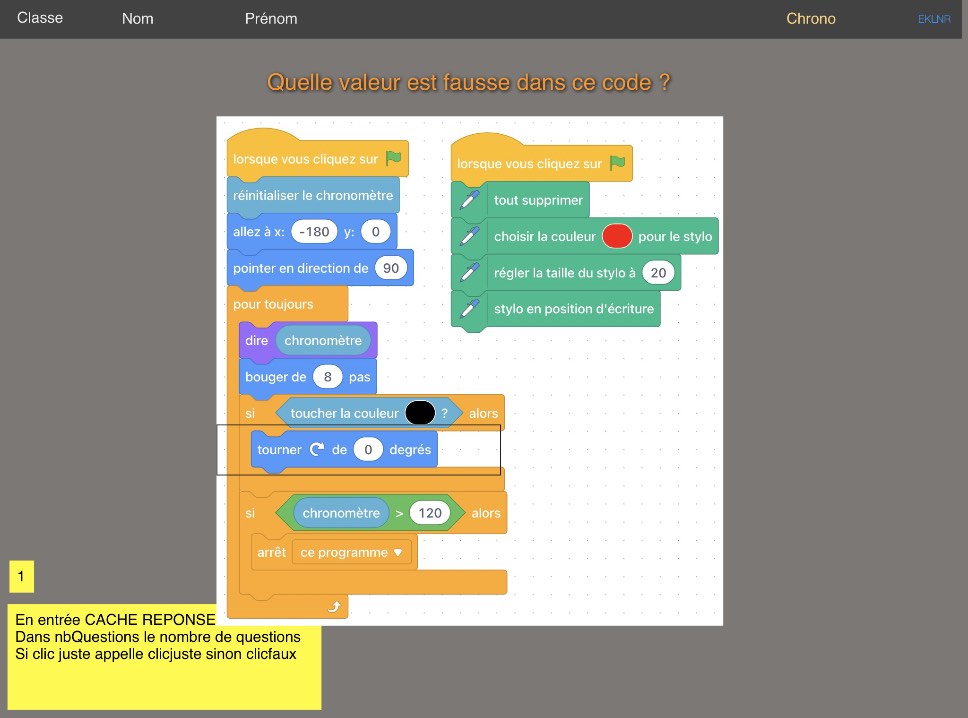Click the 'réinitialiser le chronomètre' block
The image size is (968, 718).
click(x=313, y=195)
